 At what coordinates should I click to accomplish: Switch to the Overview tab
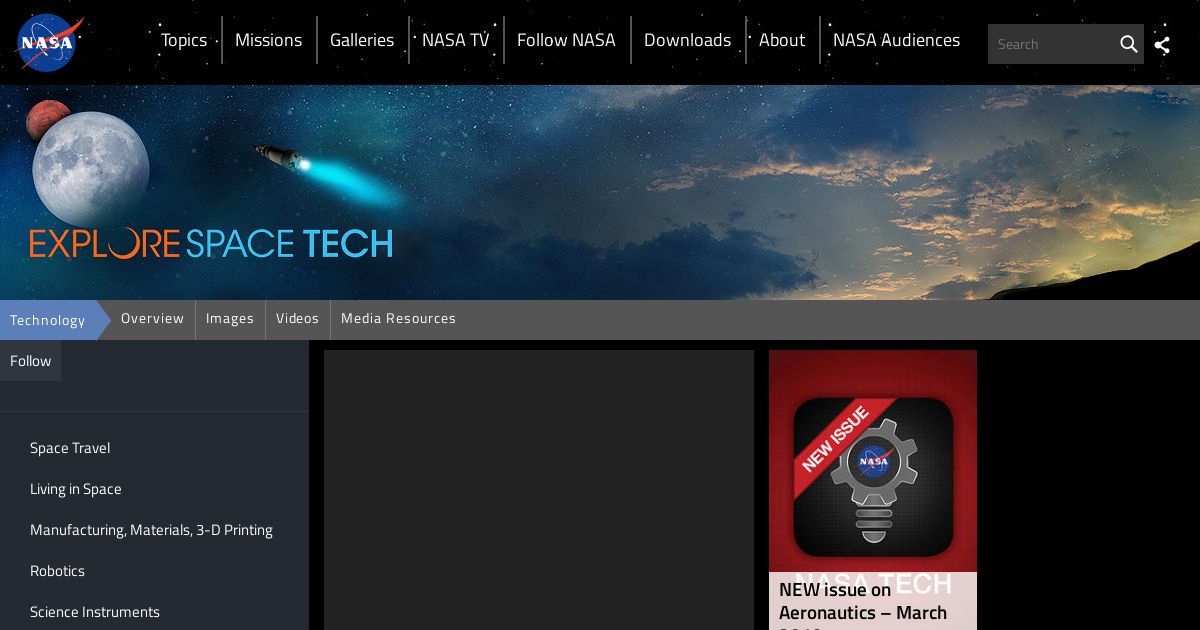click(x=152, y=319)
